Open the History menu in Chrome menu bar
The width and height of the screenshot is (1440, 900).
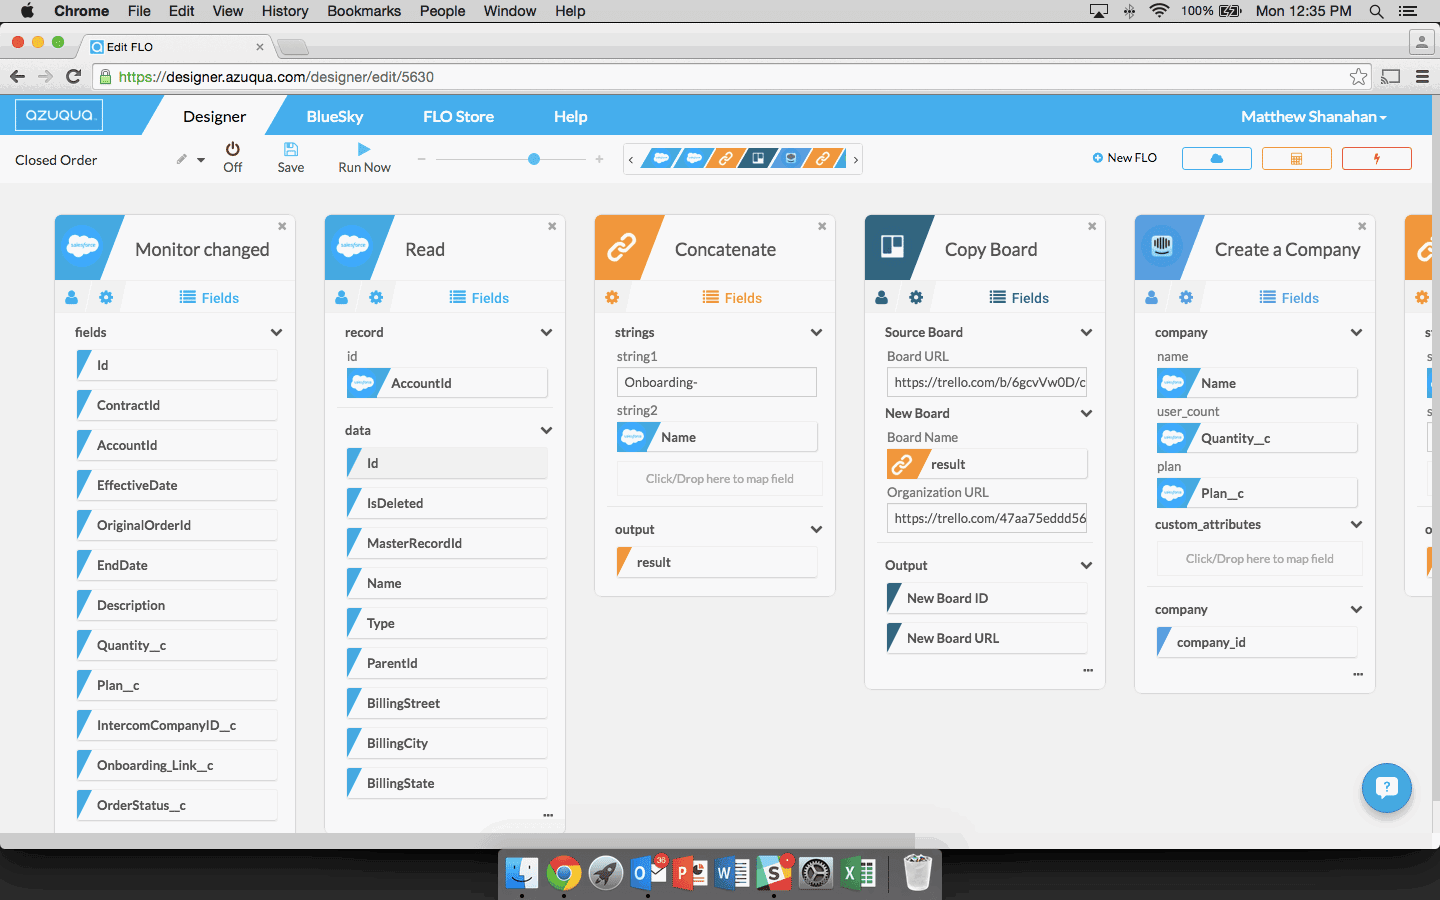(x=285, y=11)
